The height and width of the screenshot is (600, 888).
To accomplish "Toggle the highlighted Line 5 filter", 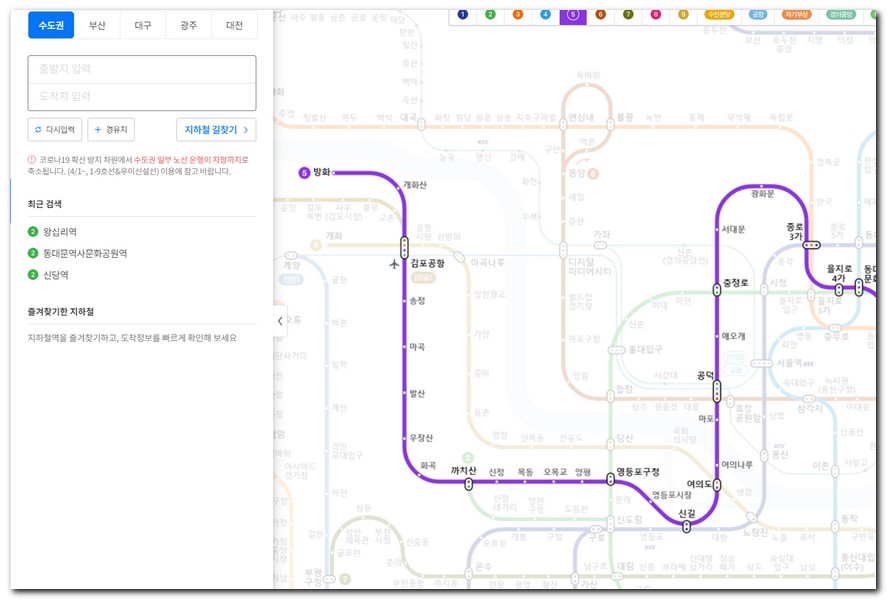I will pos(573,14).
